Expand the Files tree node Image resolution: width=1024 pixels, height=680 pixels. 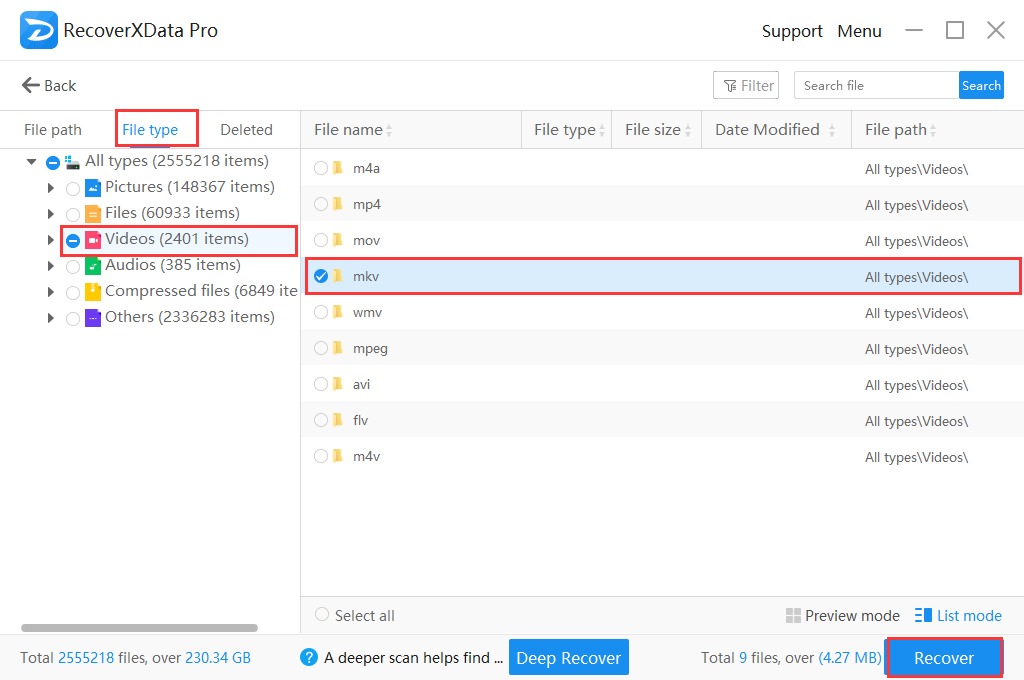click(x=51, y=214)
